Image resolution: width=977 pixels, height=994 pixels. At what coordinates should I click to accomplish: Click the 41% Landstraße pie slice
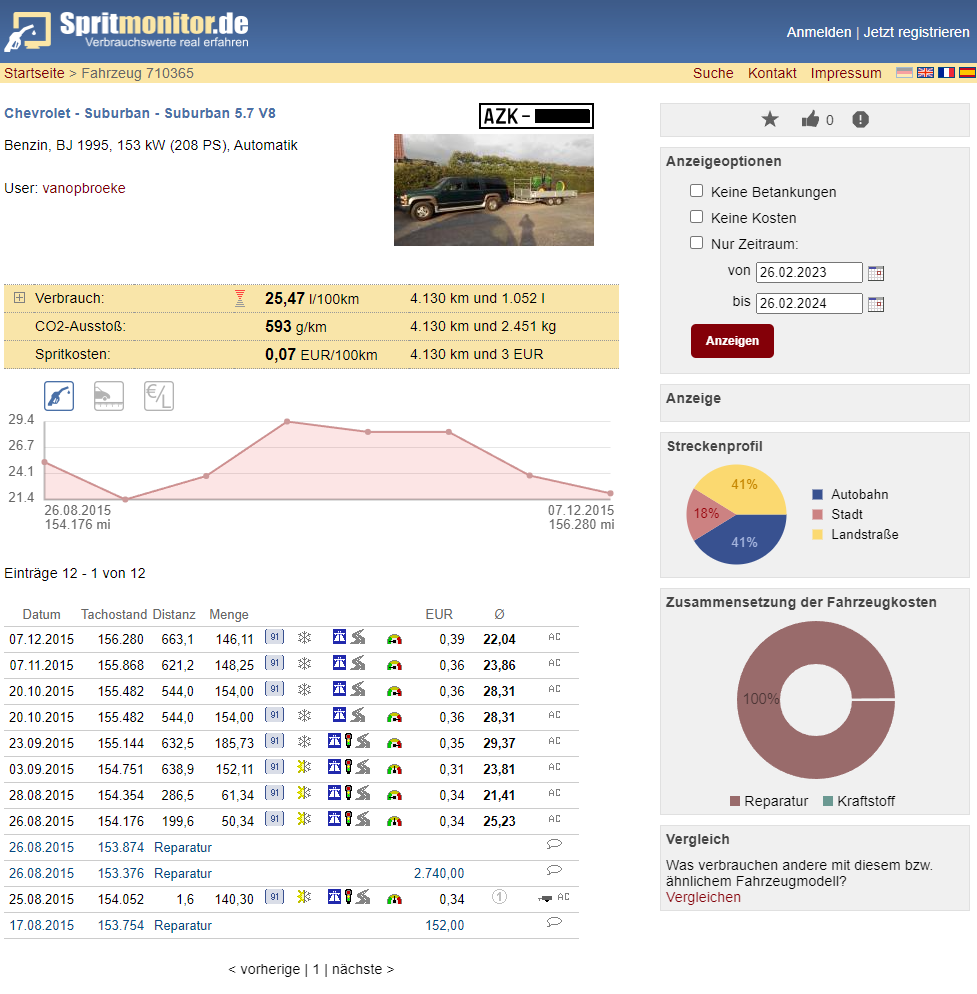(x=745, y=485)
